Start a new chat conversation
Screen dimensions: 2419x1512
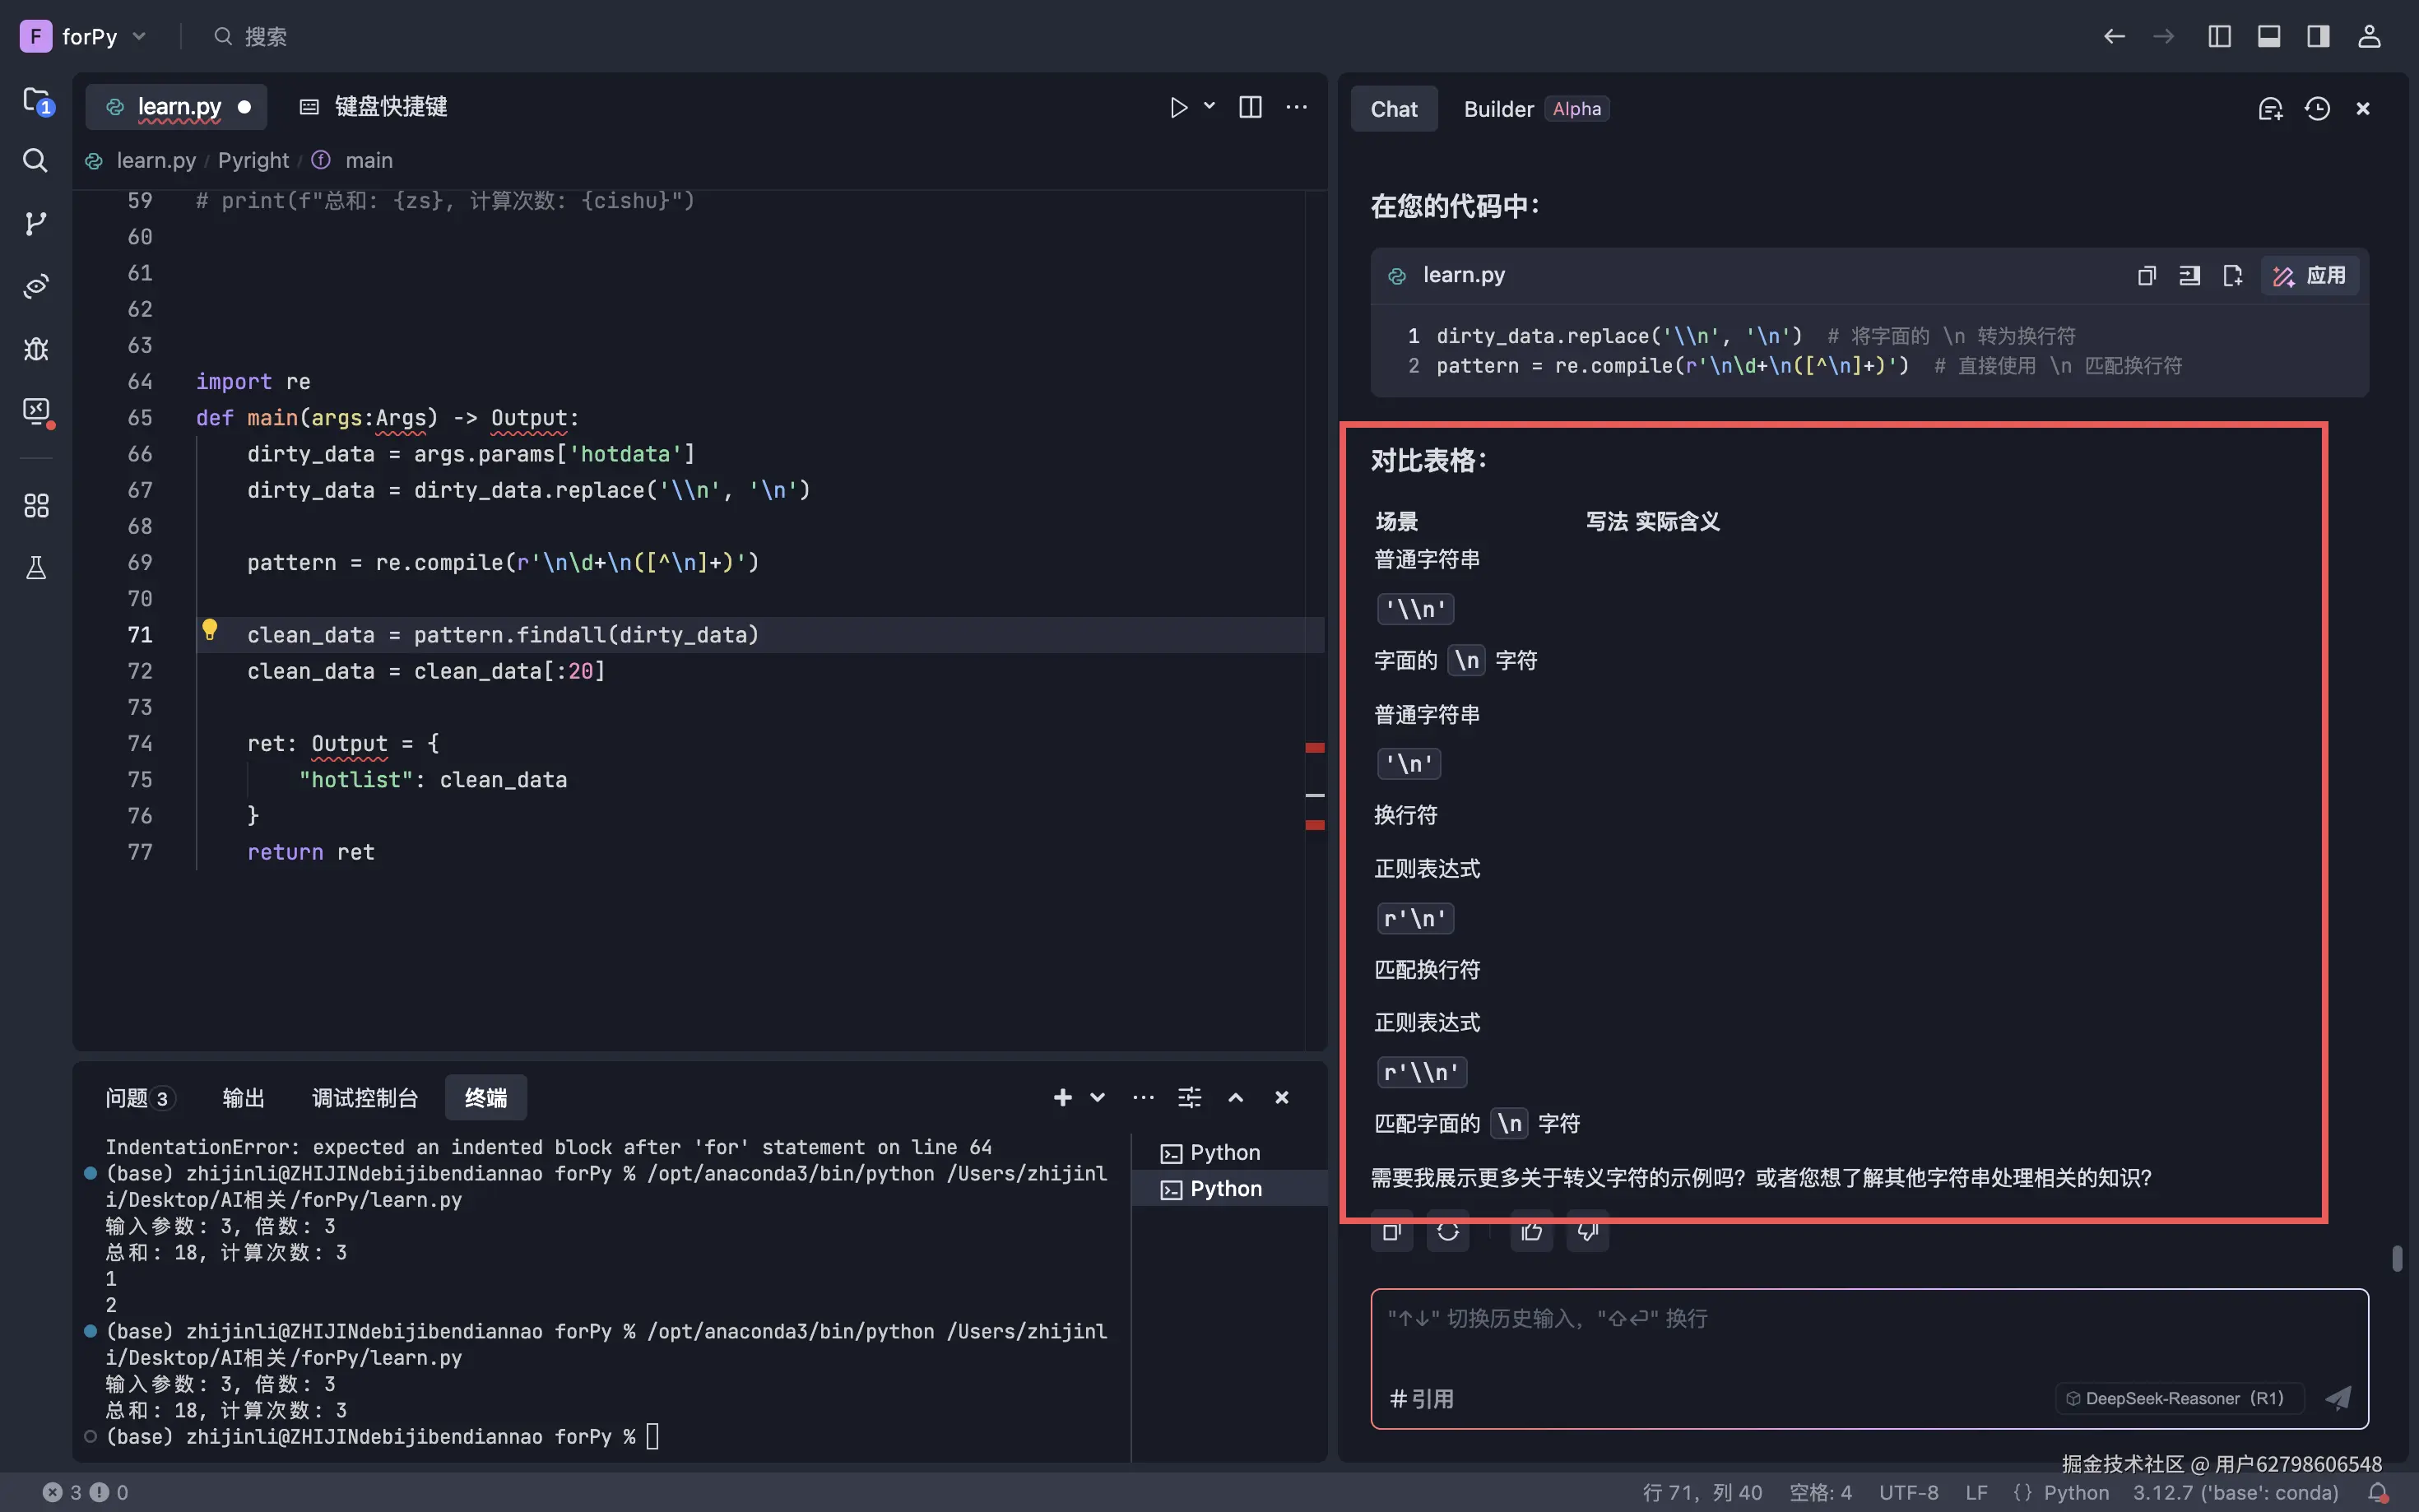(x=2269, y=109)
